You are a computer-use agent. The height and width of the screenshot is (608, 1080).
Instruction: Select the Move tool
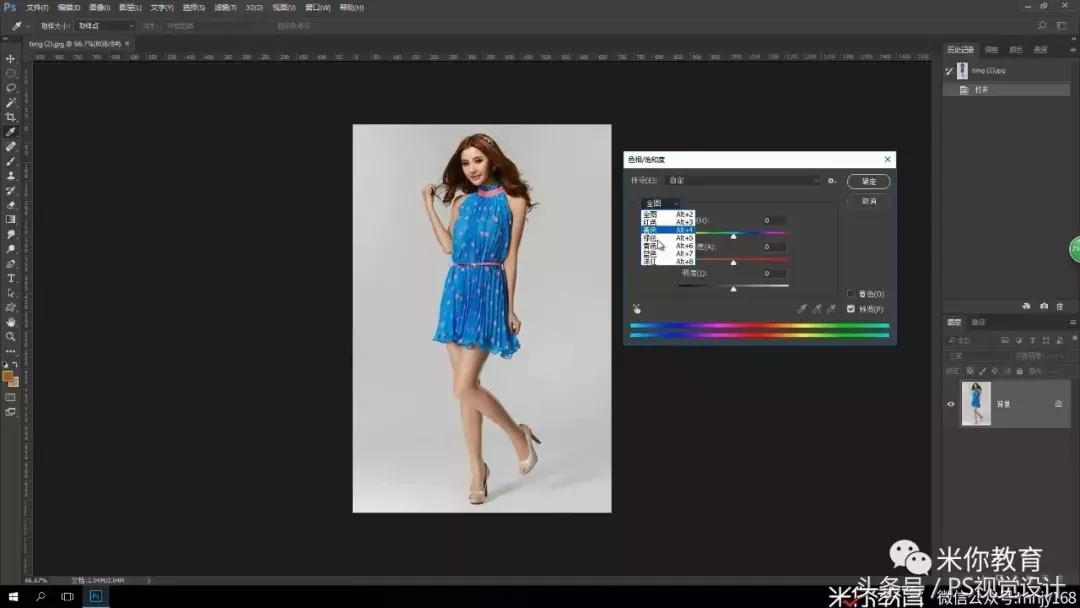point(11,59)
